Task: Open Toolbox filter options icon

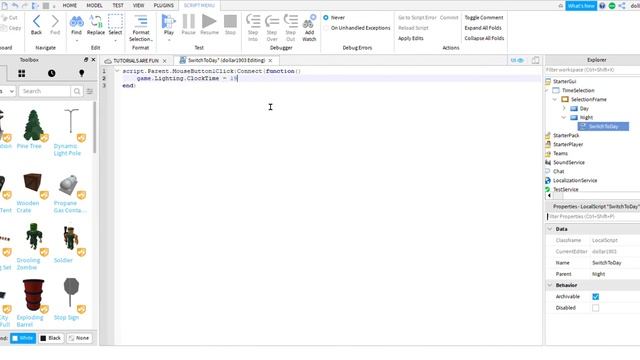Action: tap(90, 91)
